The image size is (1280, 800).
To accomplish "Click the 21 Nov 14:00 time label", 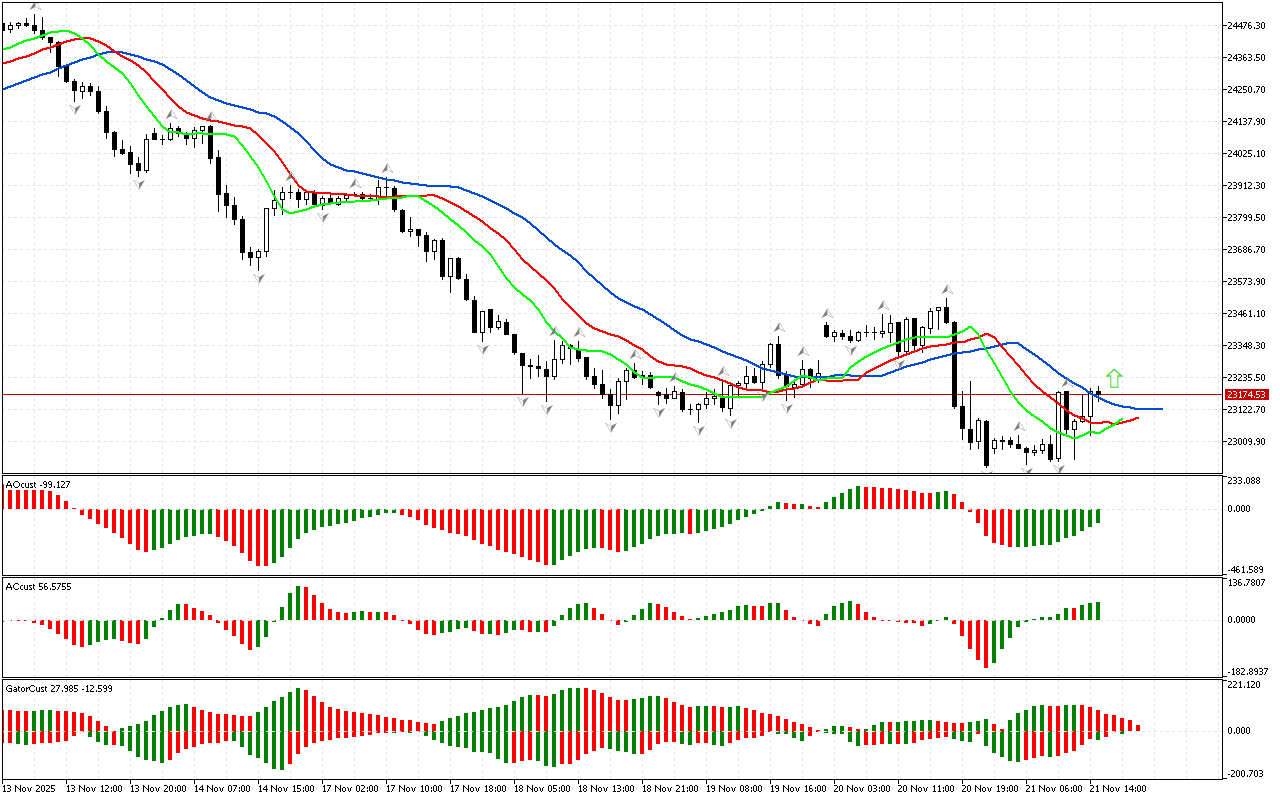I will click(1117, 788).
